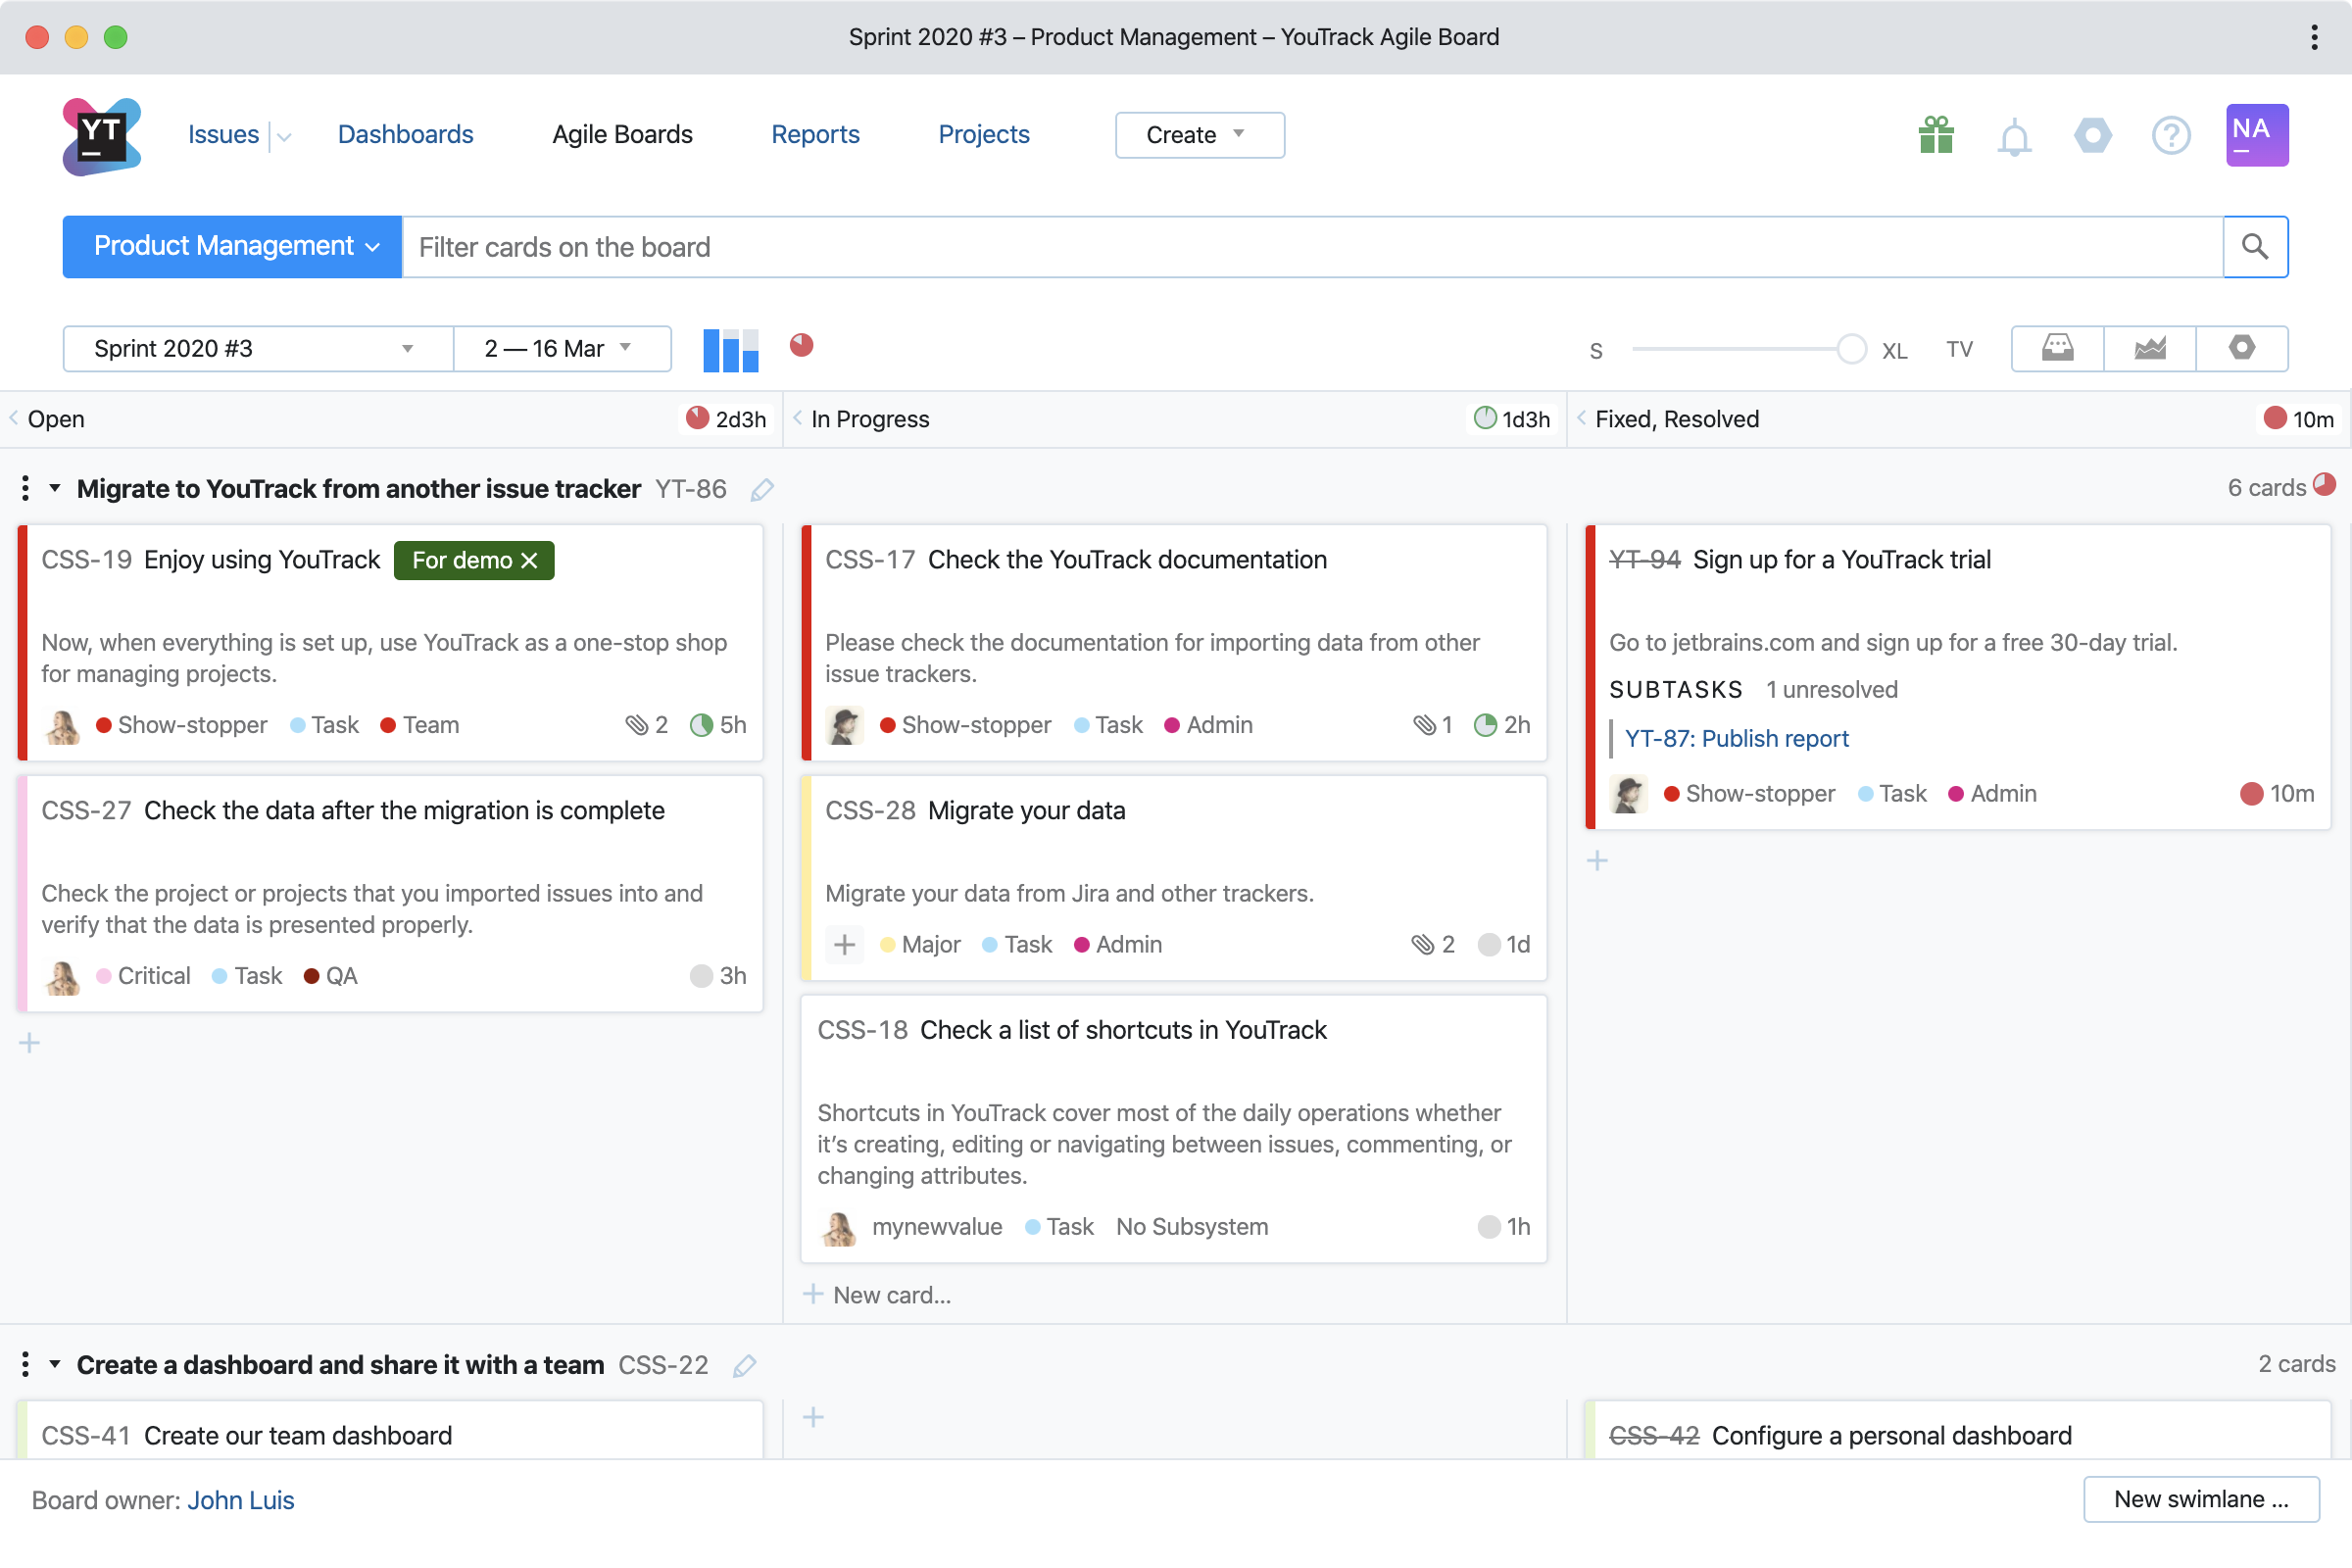Image resolution: width=2352 pixels, height=1568 pixels.
Task: Click the YouTrack logo icon
Action: 101,135
